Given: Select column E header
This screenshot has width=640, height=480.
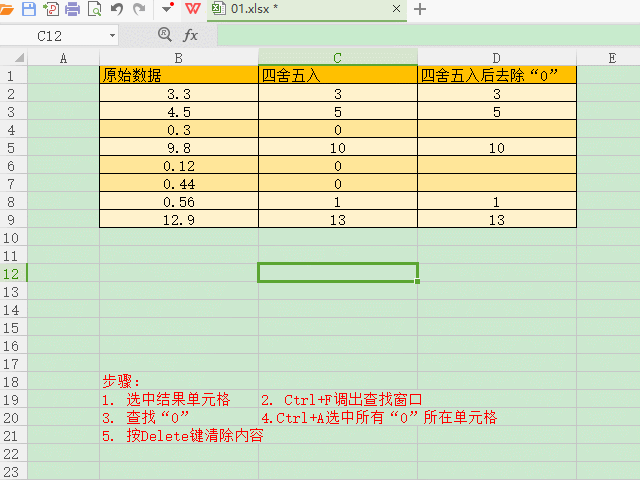Looking at the screenshot, I should coord(608,58).
